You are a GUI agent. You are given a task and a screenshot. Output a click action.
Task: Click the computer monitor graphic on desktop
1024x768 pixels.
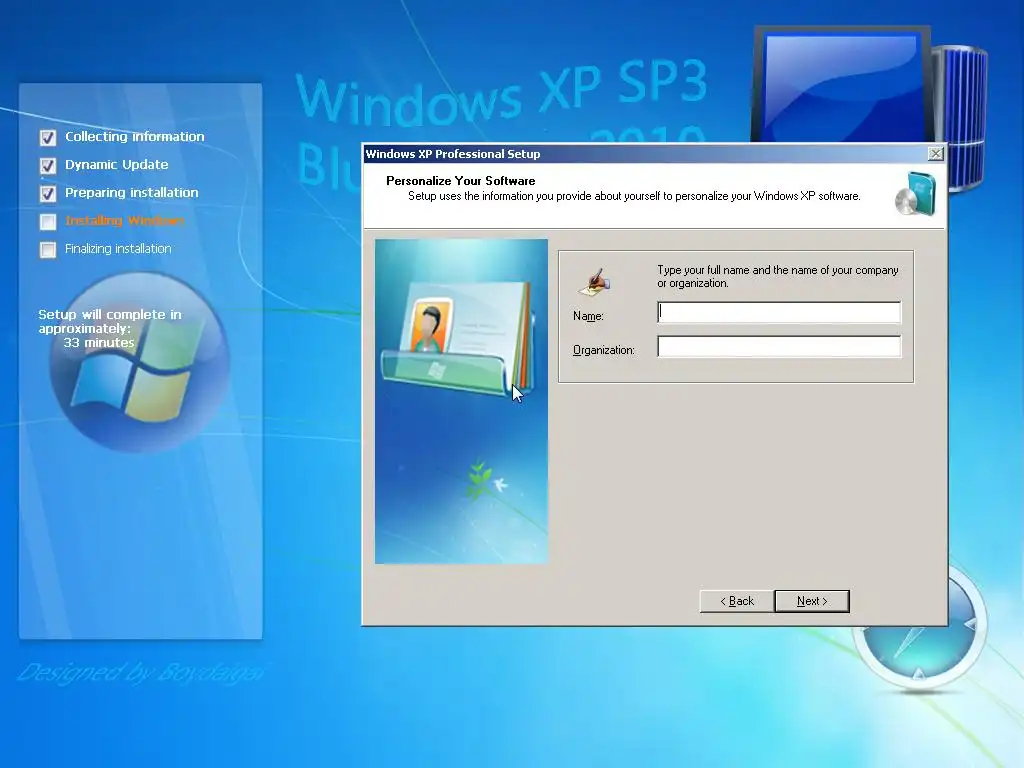pos(841,85)
